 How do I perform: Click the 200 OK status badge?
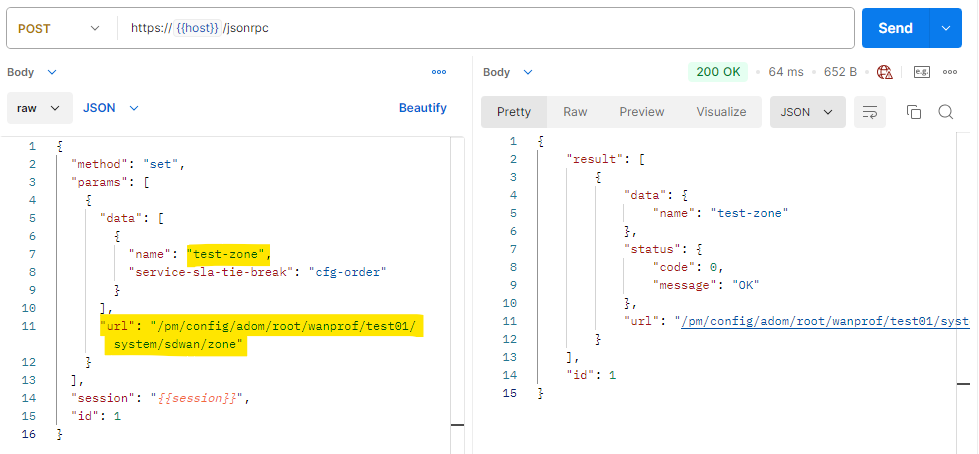(x=717, y=72)
